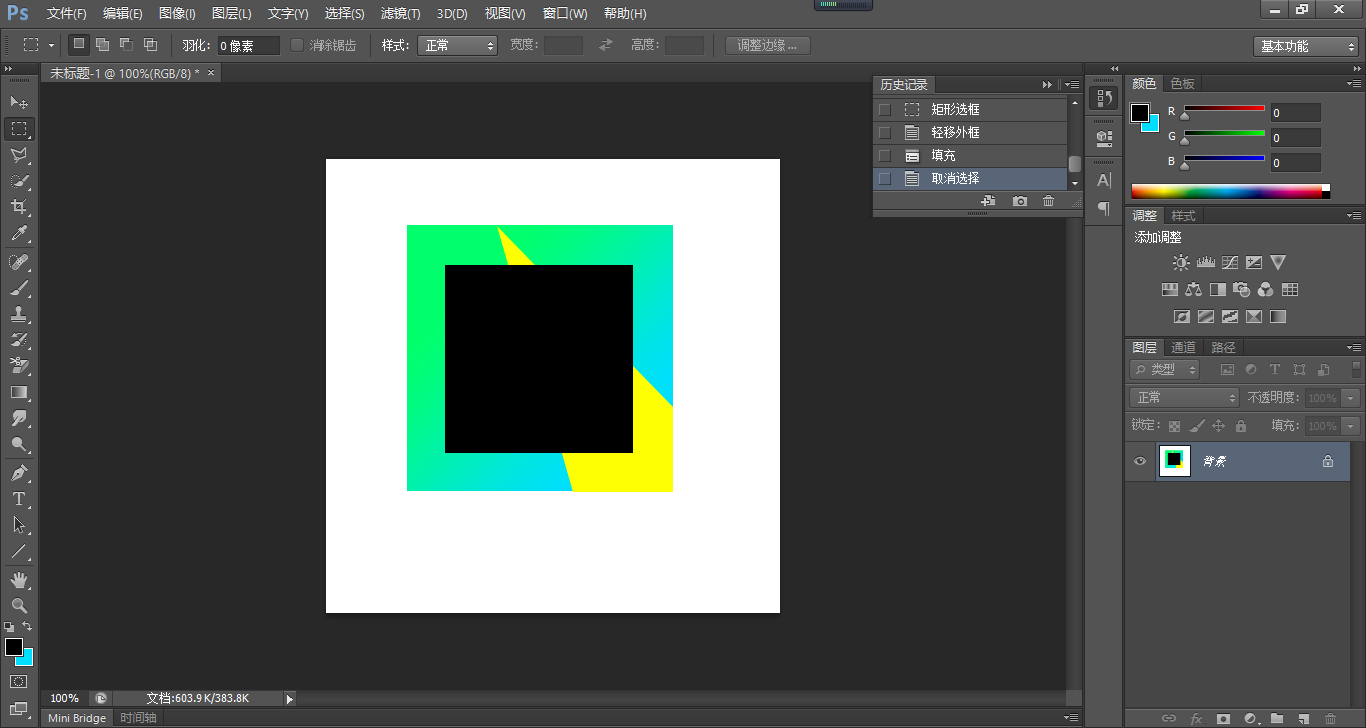This screenshot has width=1366, height=728.
Task: Open the 滤镜(T) menu
Action: [x=400, y=14]
